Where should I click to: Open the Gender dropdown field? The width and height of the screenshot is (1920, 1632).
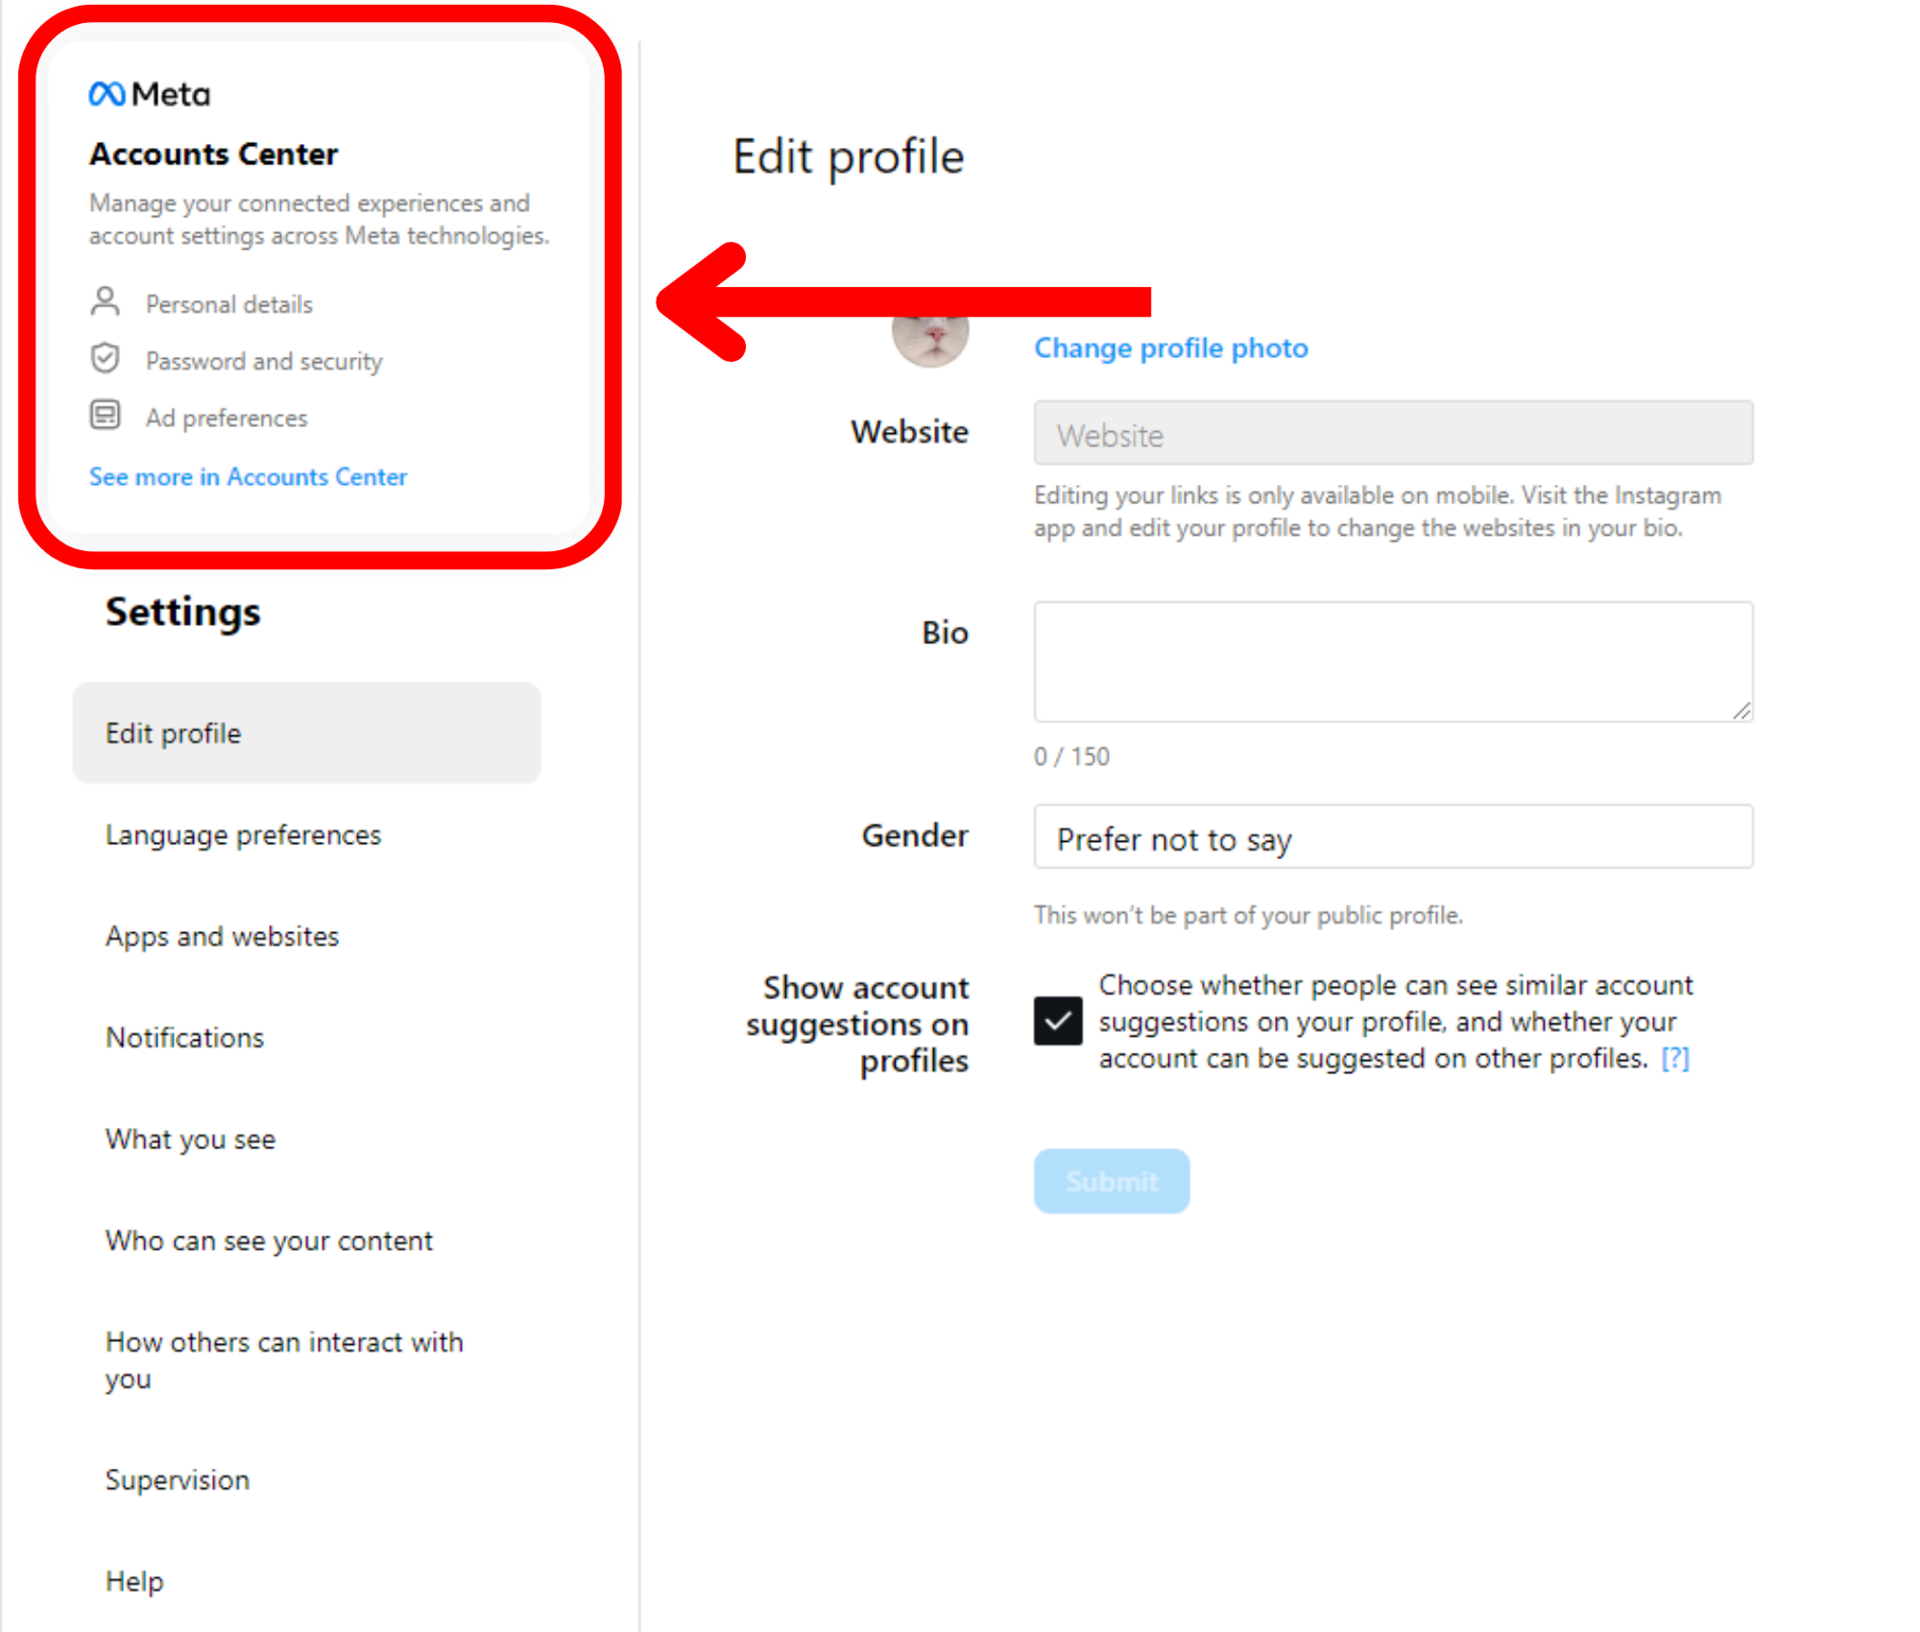click(x=1392, y=837)
